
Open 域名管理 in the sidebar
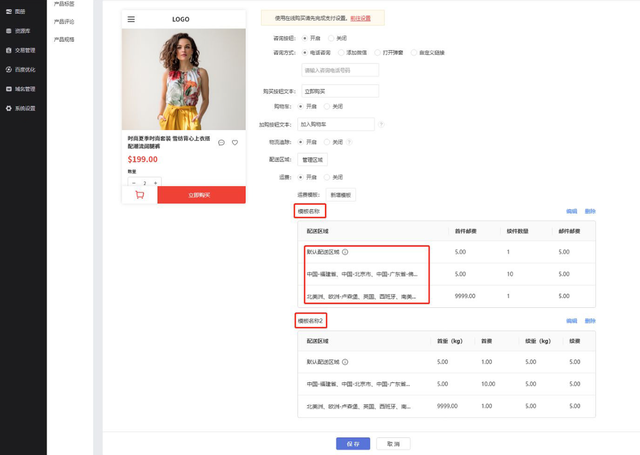point(20,89)
